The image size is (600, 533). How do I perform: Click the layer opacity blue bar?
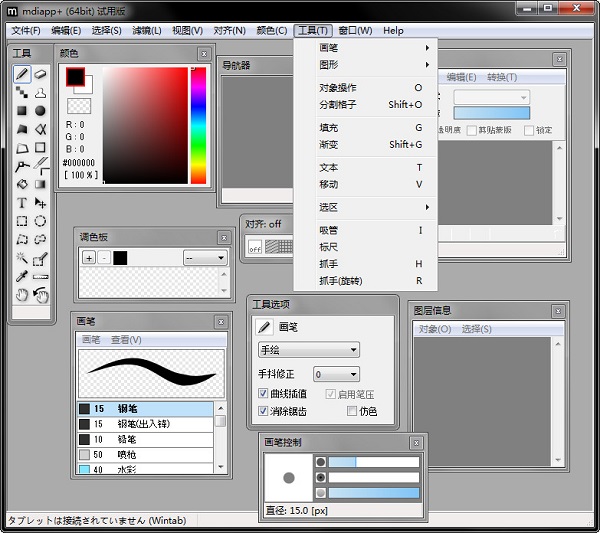point(491,113)
